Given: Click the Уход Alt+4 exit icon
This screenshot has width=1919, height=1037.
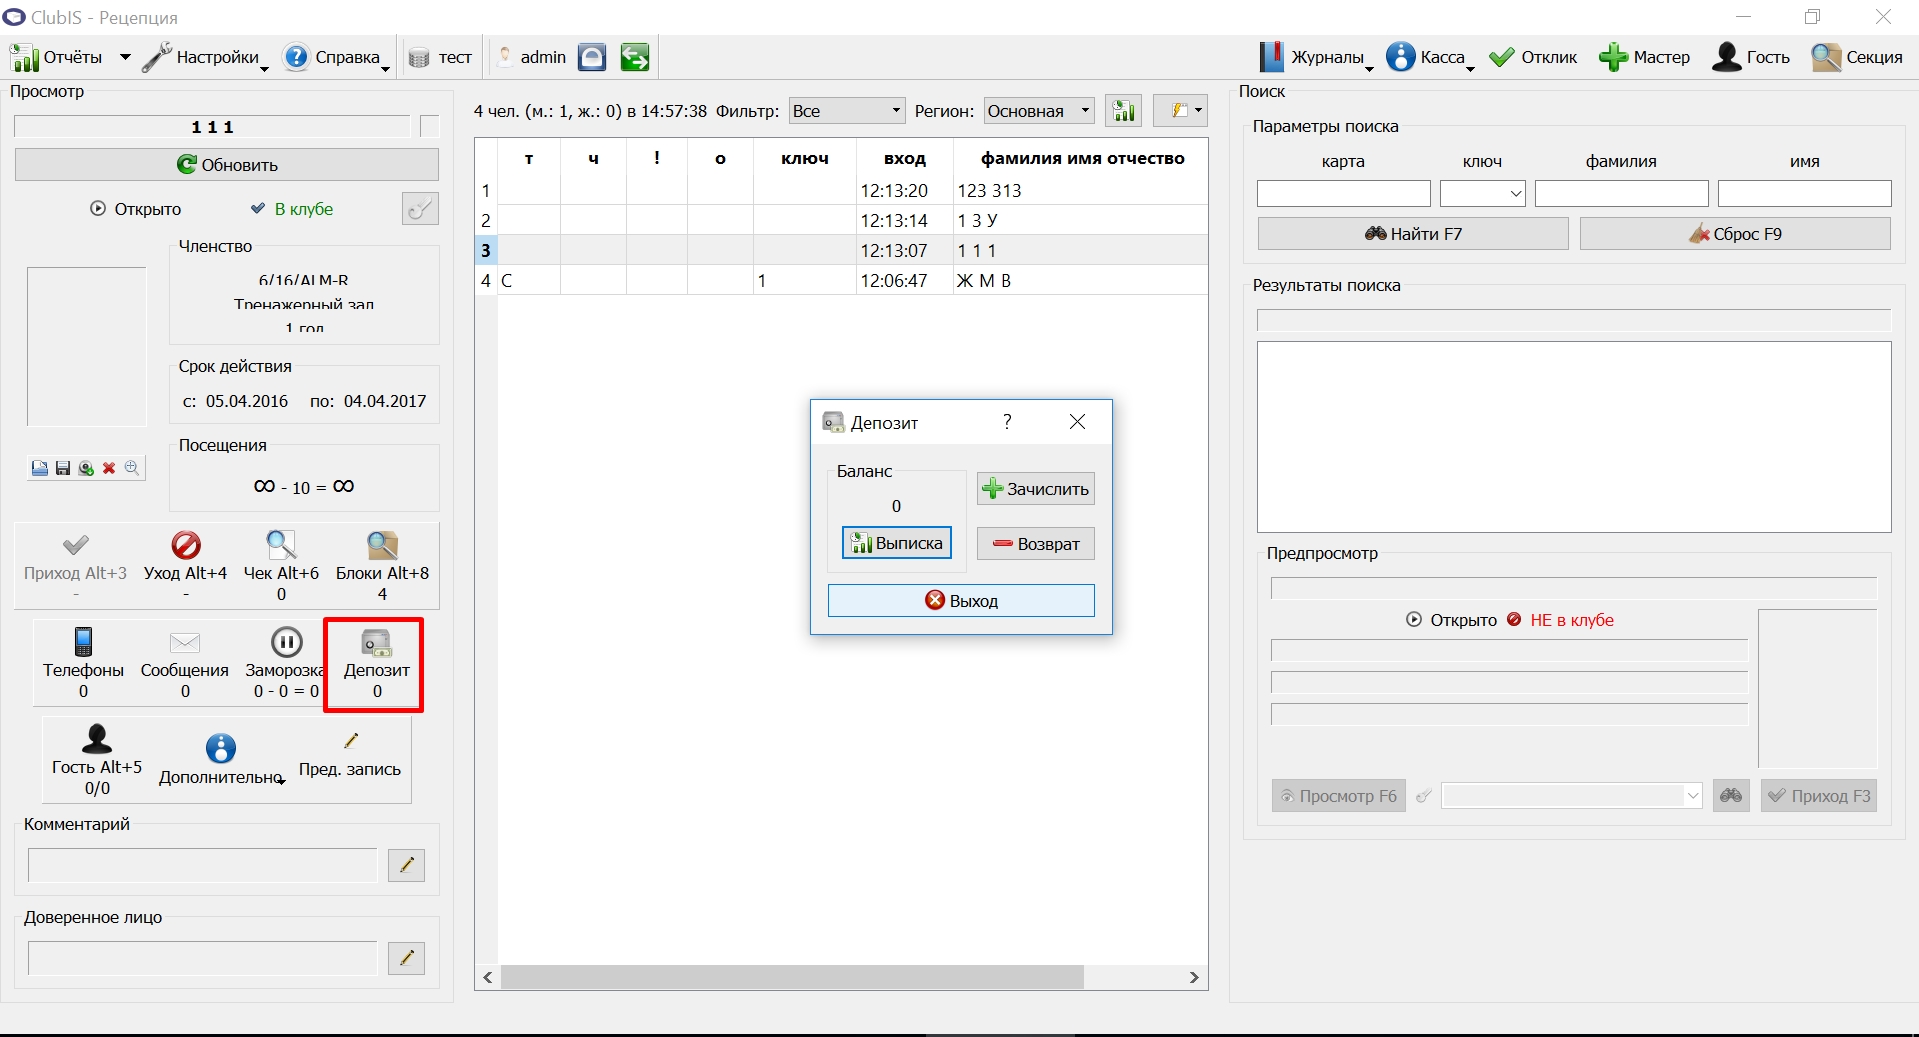Looking at the screenshot, I should [186, 545].
